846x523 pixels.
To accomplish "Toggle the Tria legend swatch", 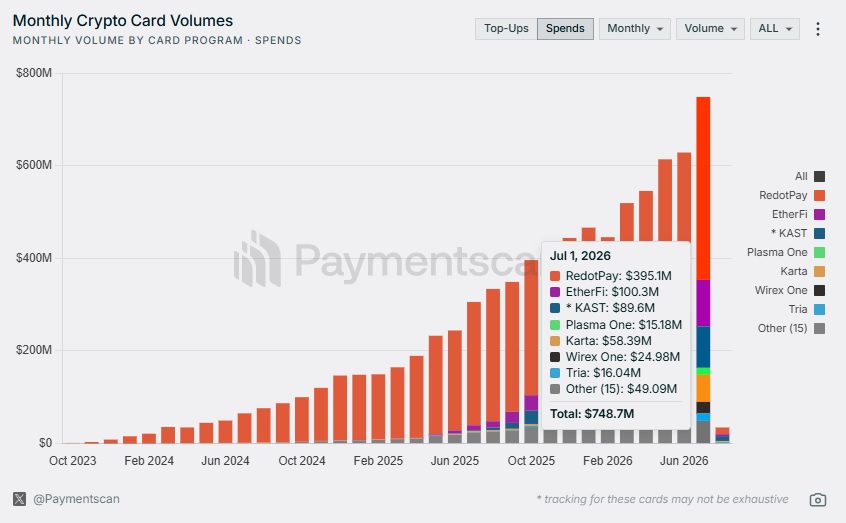I will [x=819, y=309].
